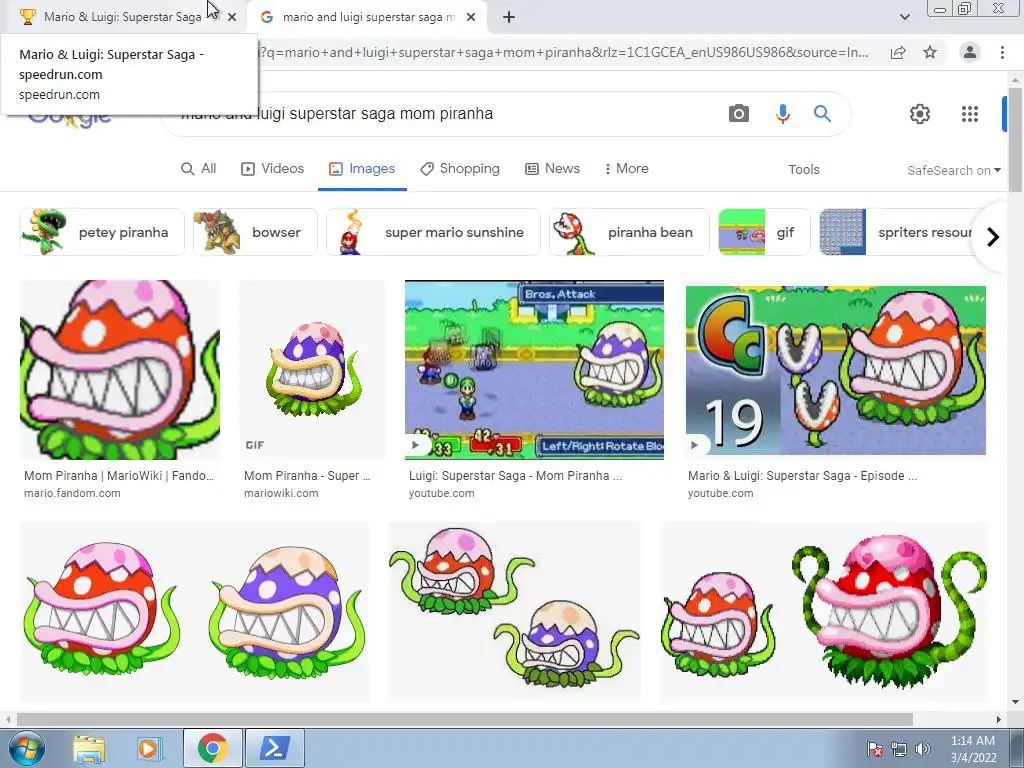This screenshot has height=768, width=1024.
Task: Open the taskbar clock showing 1:14 AM
Action: pyautogui.click(x=973, y=749)
